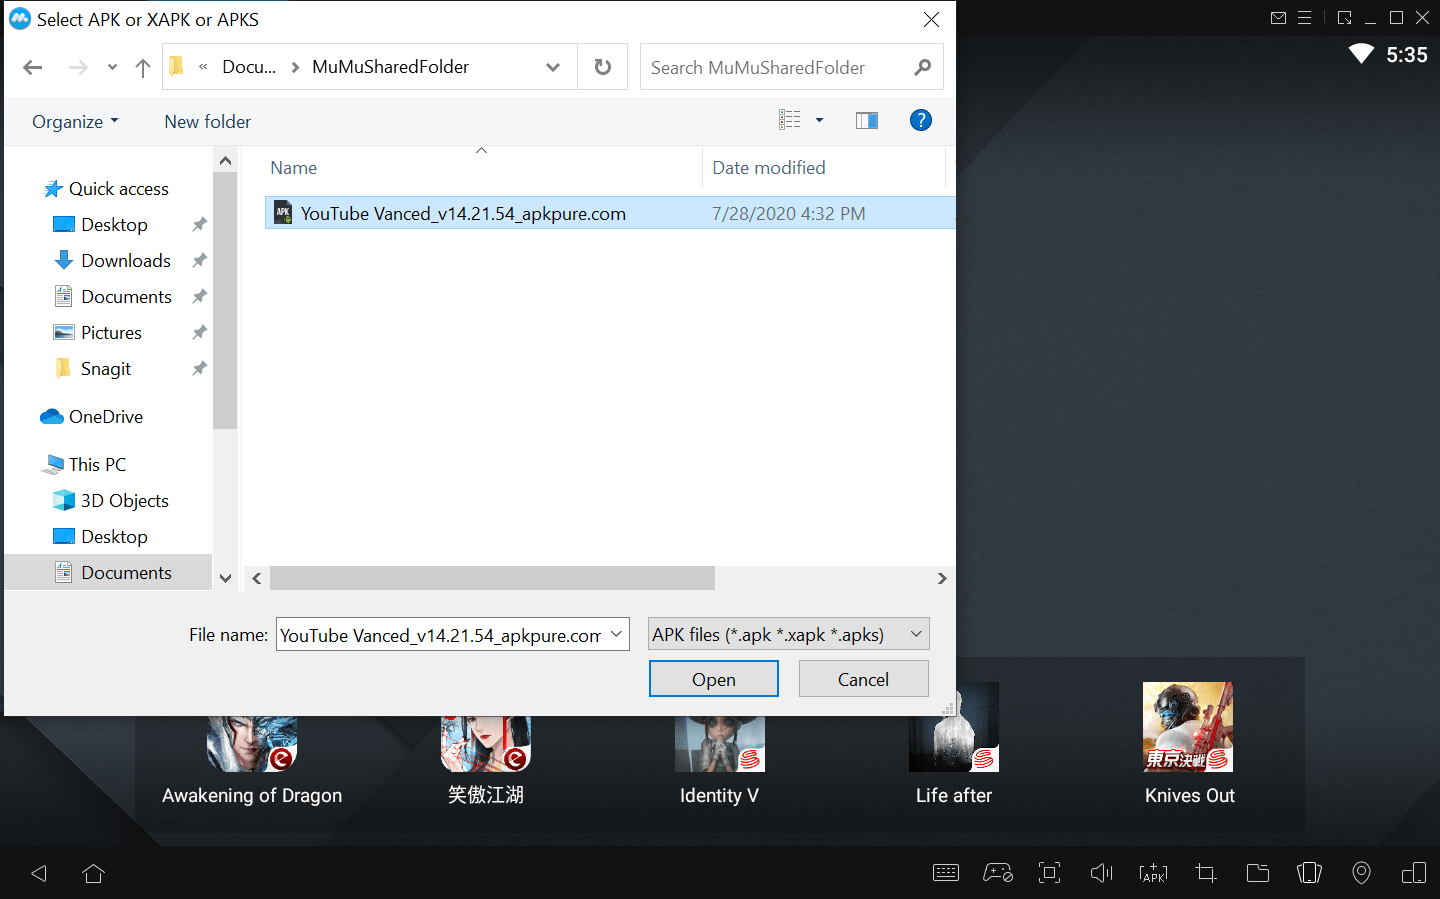Select the gamepad keymapping icon
This screenshot has height=899, width=1440.
click(997, 872)
